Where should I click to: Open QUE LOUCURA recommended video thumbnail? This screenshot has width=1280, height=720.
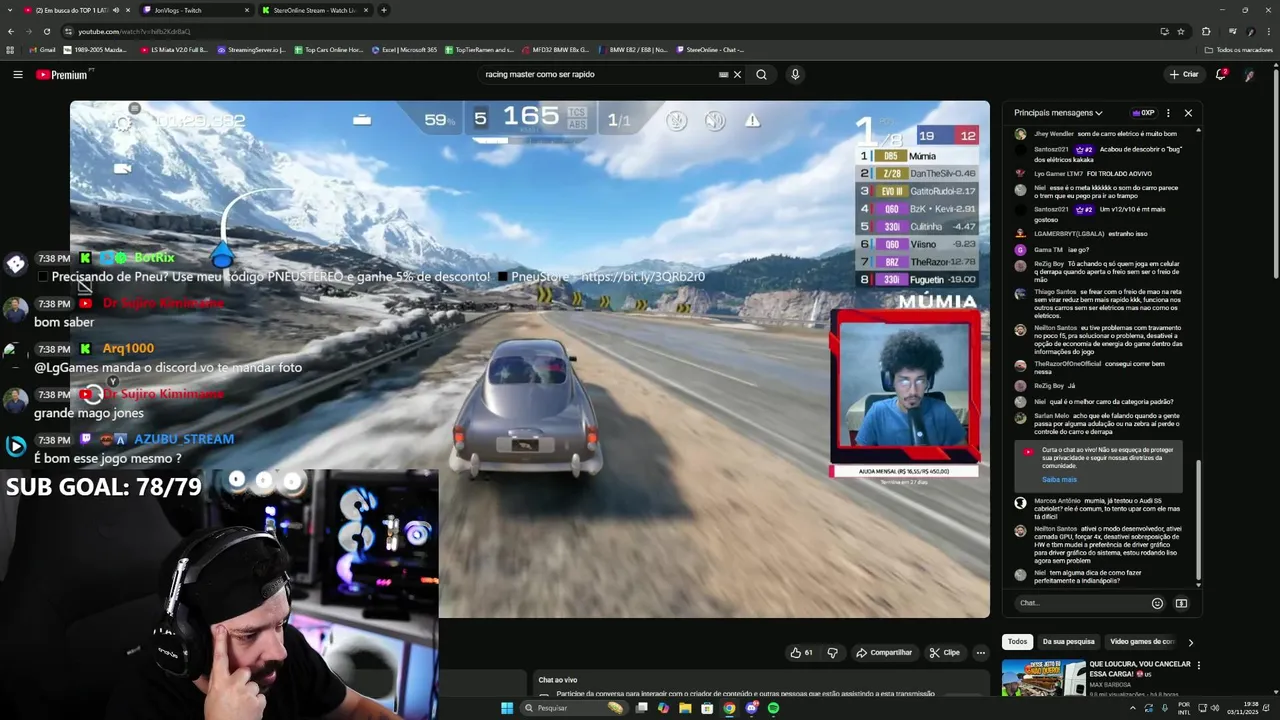coord(1043,677)
